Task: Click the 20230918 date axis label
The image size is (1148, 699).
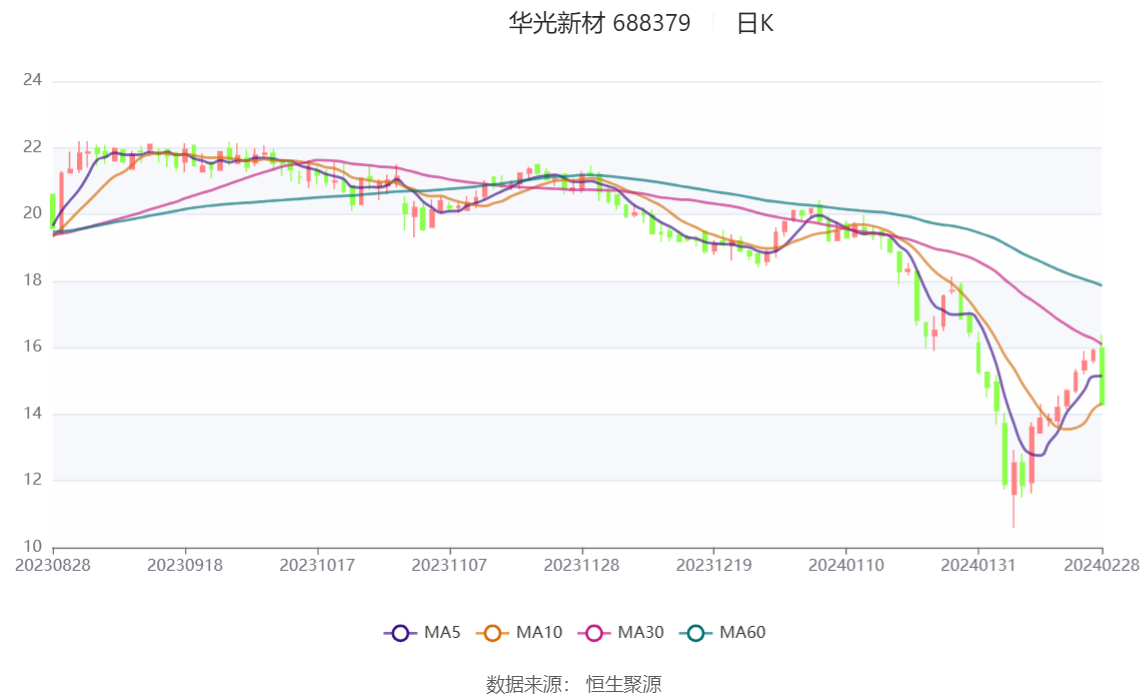Action: coord(185,566)
